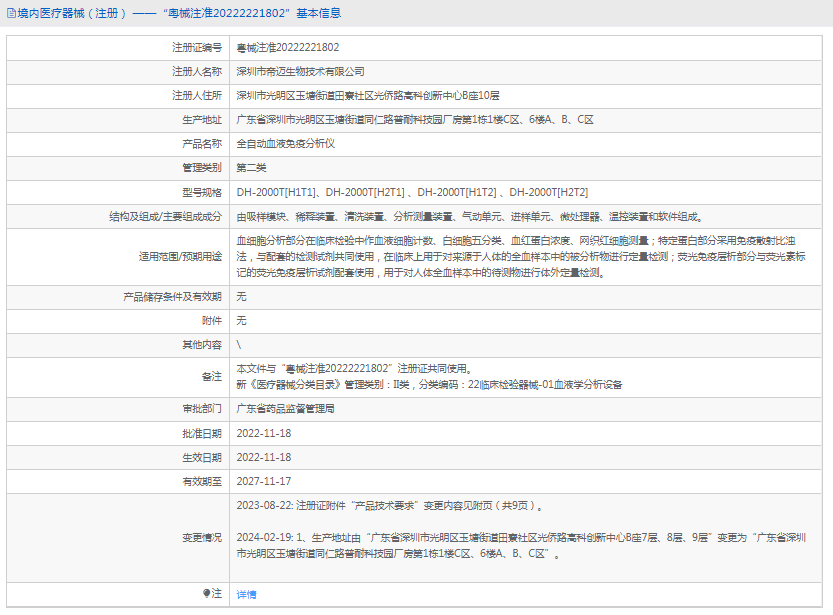Click the 适用范围/预期用途 label

coord(180,257)
